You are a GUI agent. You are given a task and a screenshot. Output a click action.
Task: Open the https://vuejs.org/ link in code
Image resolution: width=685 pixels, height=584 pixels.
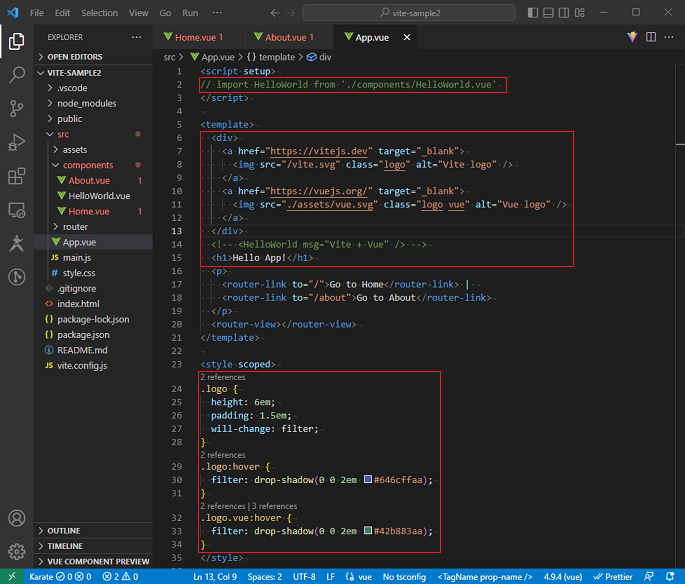318,191
